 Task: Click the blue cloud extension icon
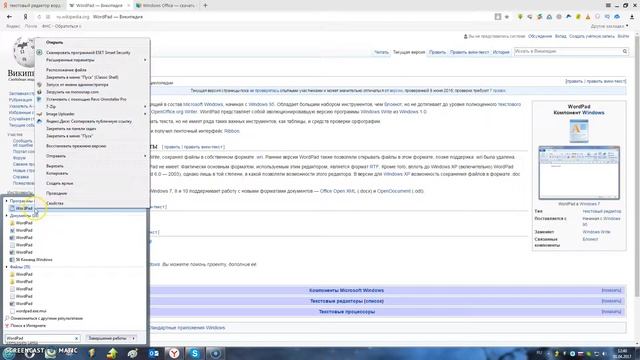pyautogui.click(x=617, y=17)
